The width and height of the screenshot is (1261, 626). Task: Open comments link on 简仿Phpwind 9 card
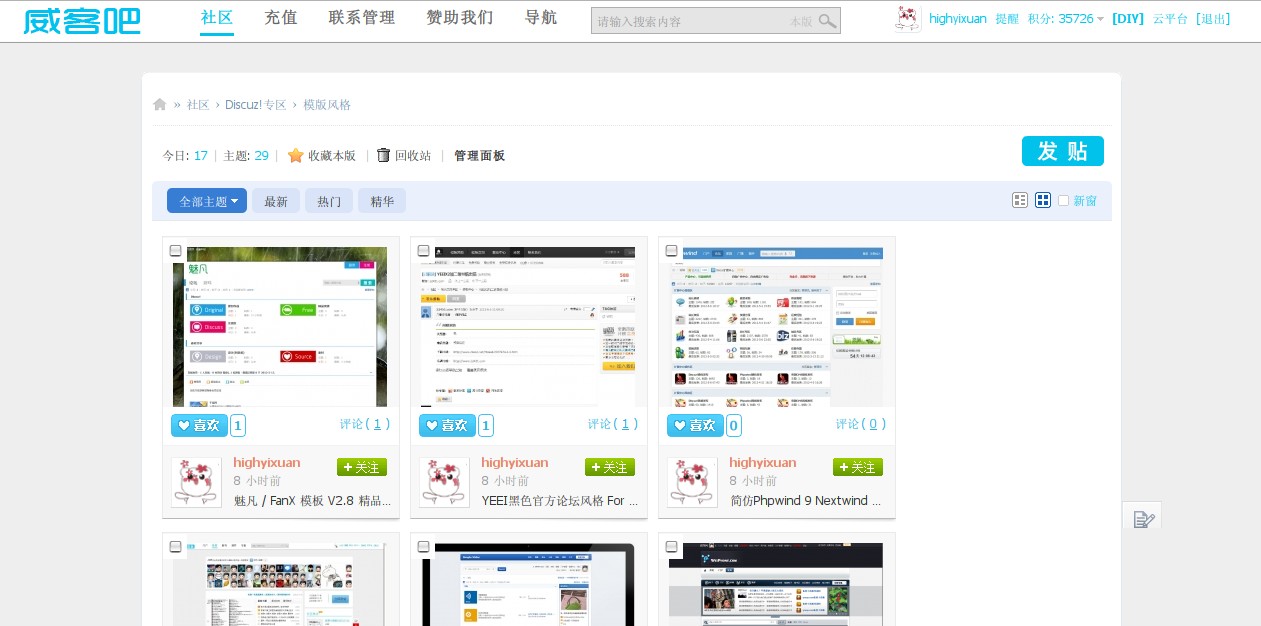[861, 424]
